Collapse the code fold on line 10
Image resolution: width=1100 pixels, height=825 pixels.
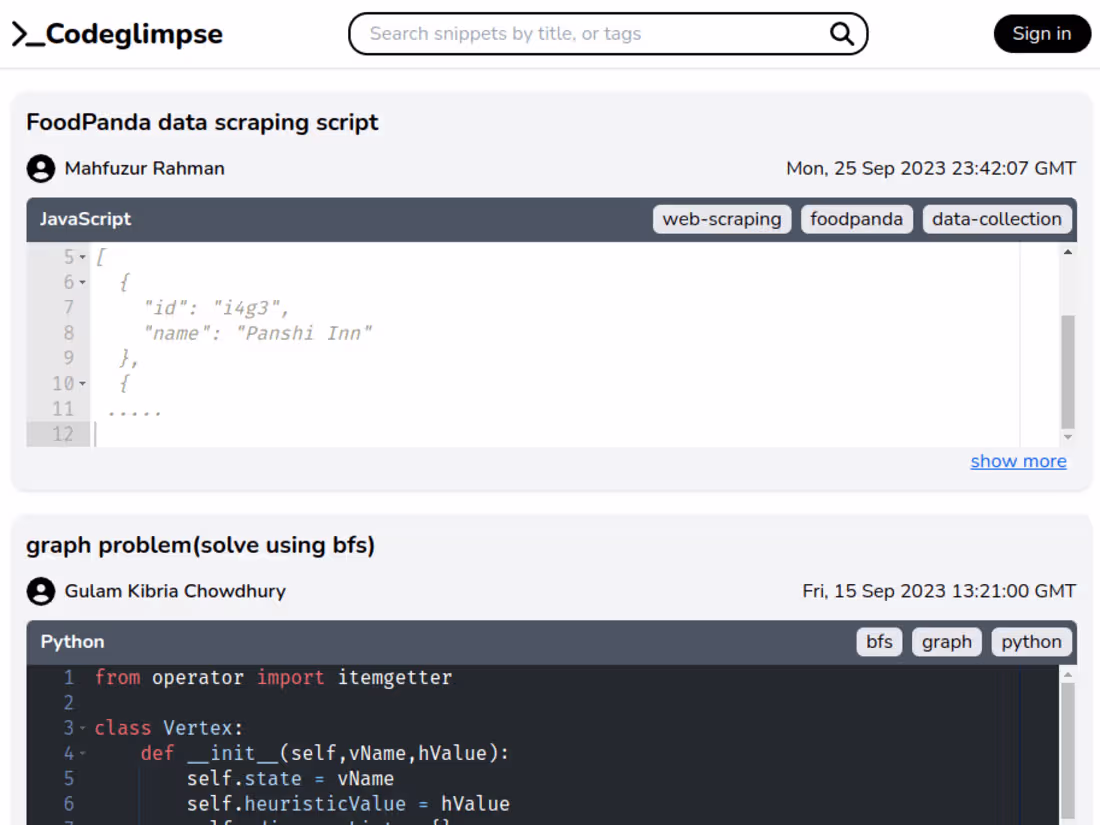[82, 383]
